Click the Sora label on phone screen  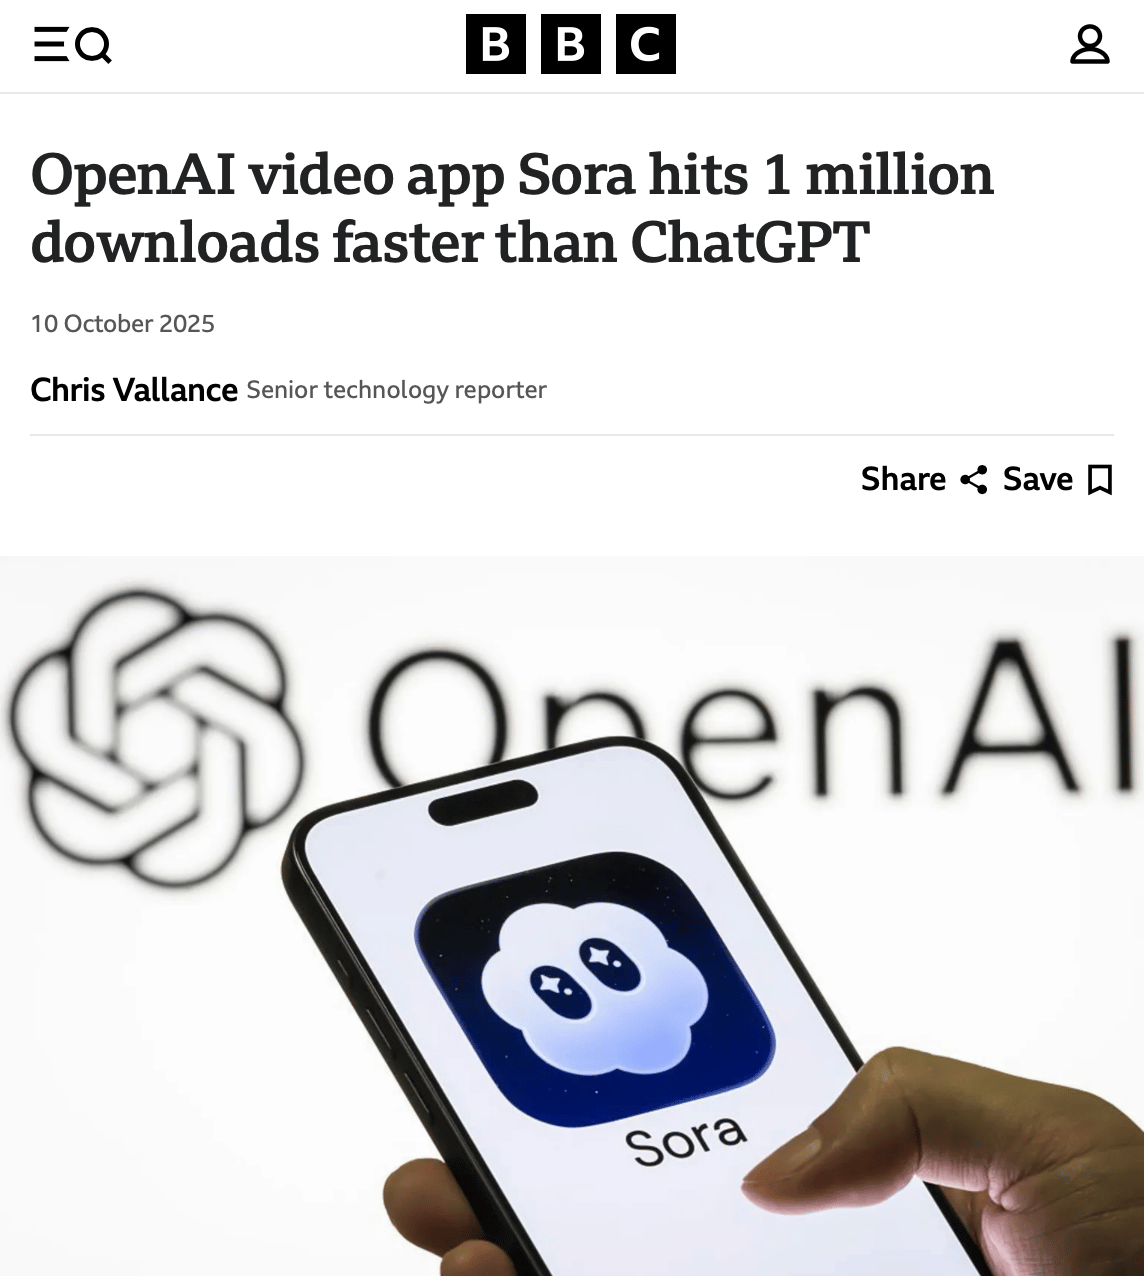click(686, 1139)
